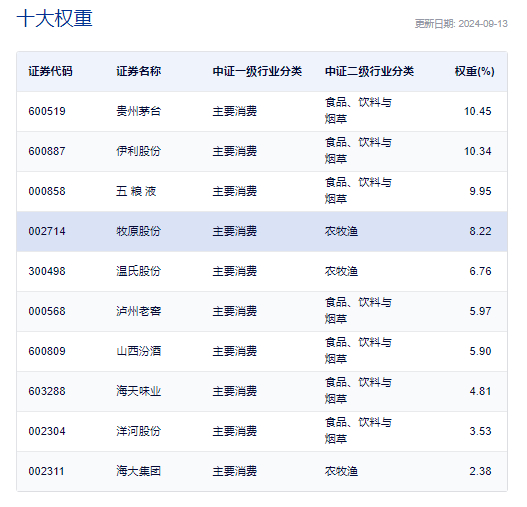The image size is (527, 507).
Task: Select stock code 300498
Action: click(47, 271)
